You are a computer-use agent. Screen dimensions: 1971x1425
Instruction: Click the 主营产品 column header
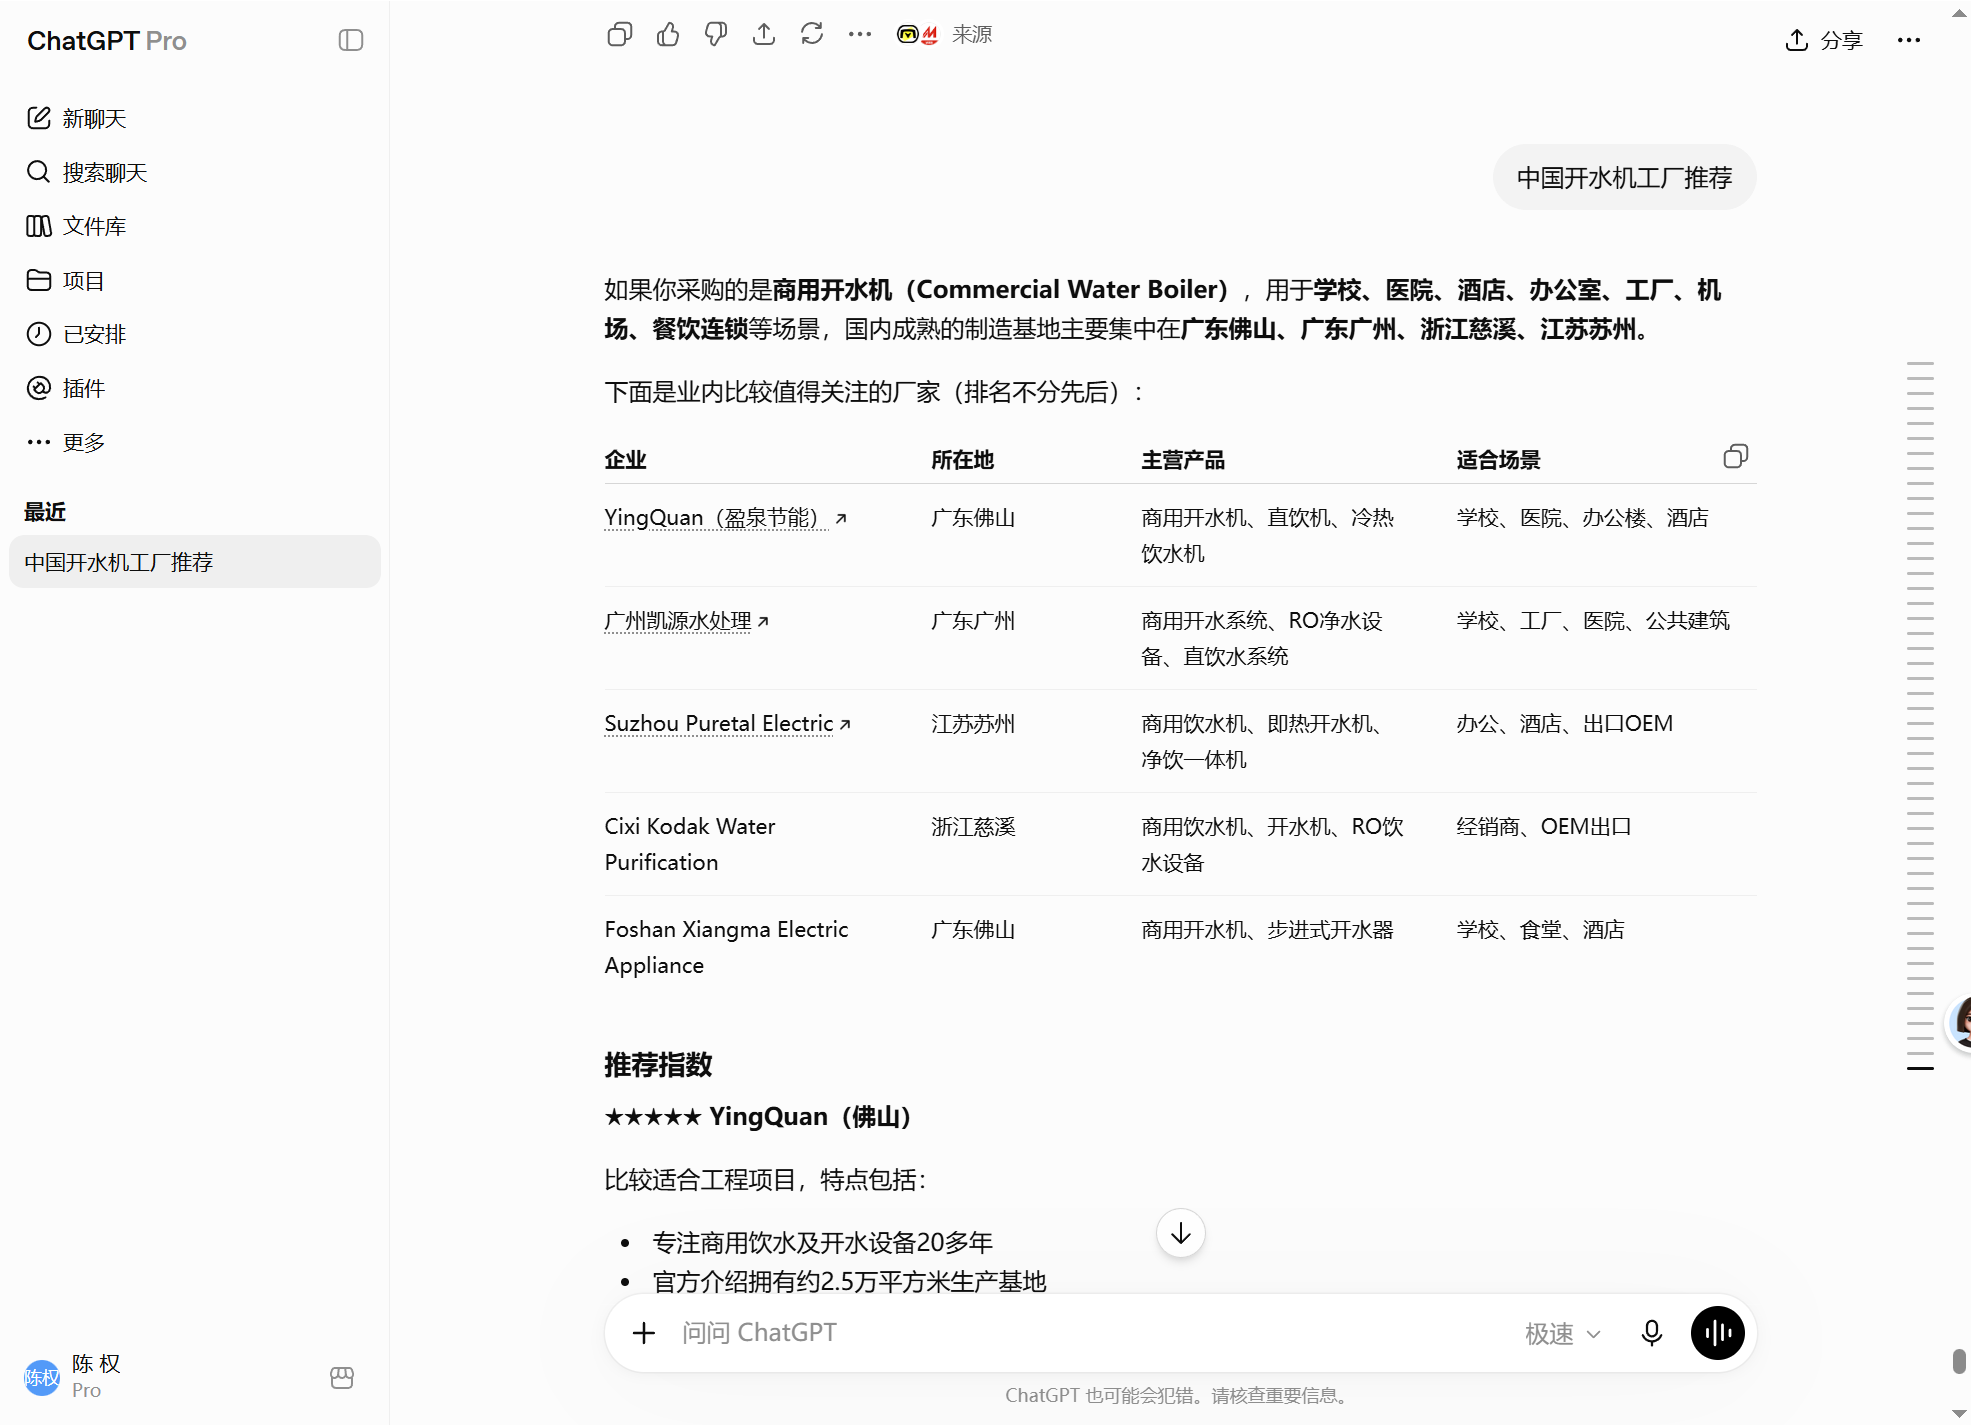(1183, 460)
